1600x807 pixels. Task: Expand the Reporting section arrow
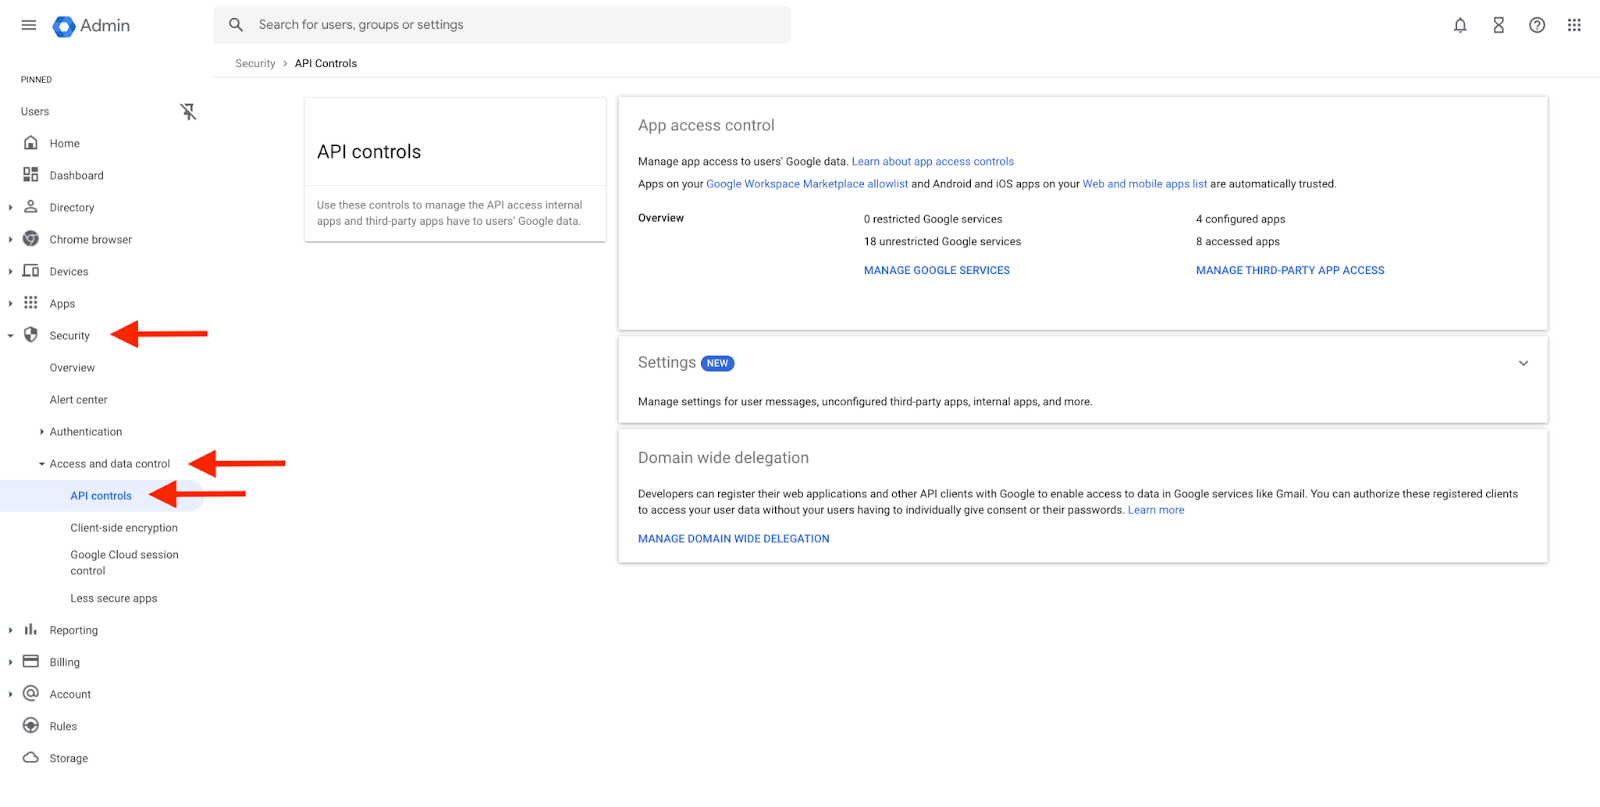tap(11, 631)
